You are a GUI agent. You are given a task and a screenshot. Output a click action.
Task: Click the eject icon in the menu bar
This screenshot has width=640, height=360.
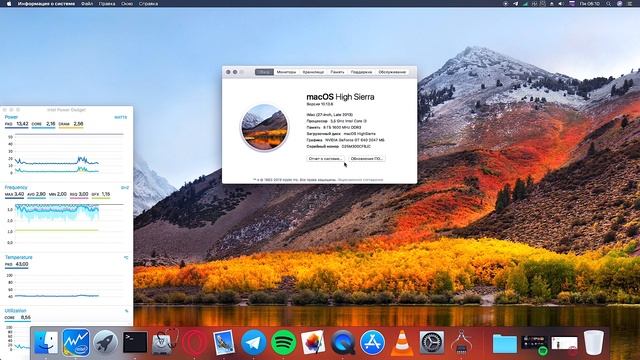pyautogui.click(x=552, y=4)
